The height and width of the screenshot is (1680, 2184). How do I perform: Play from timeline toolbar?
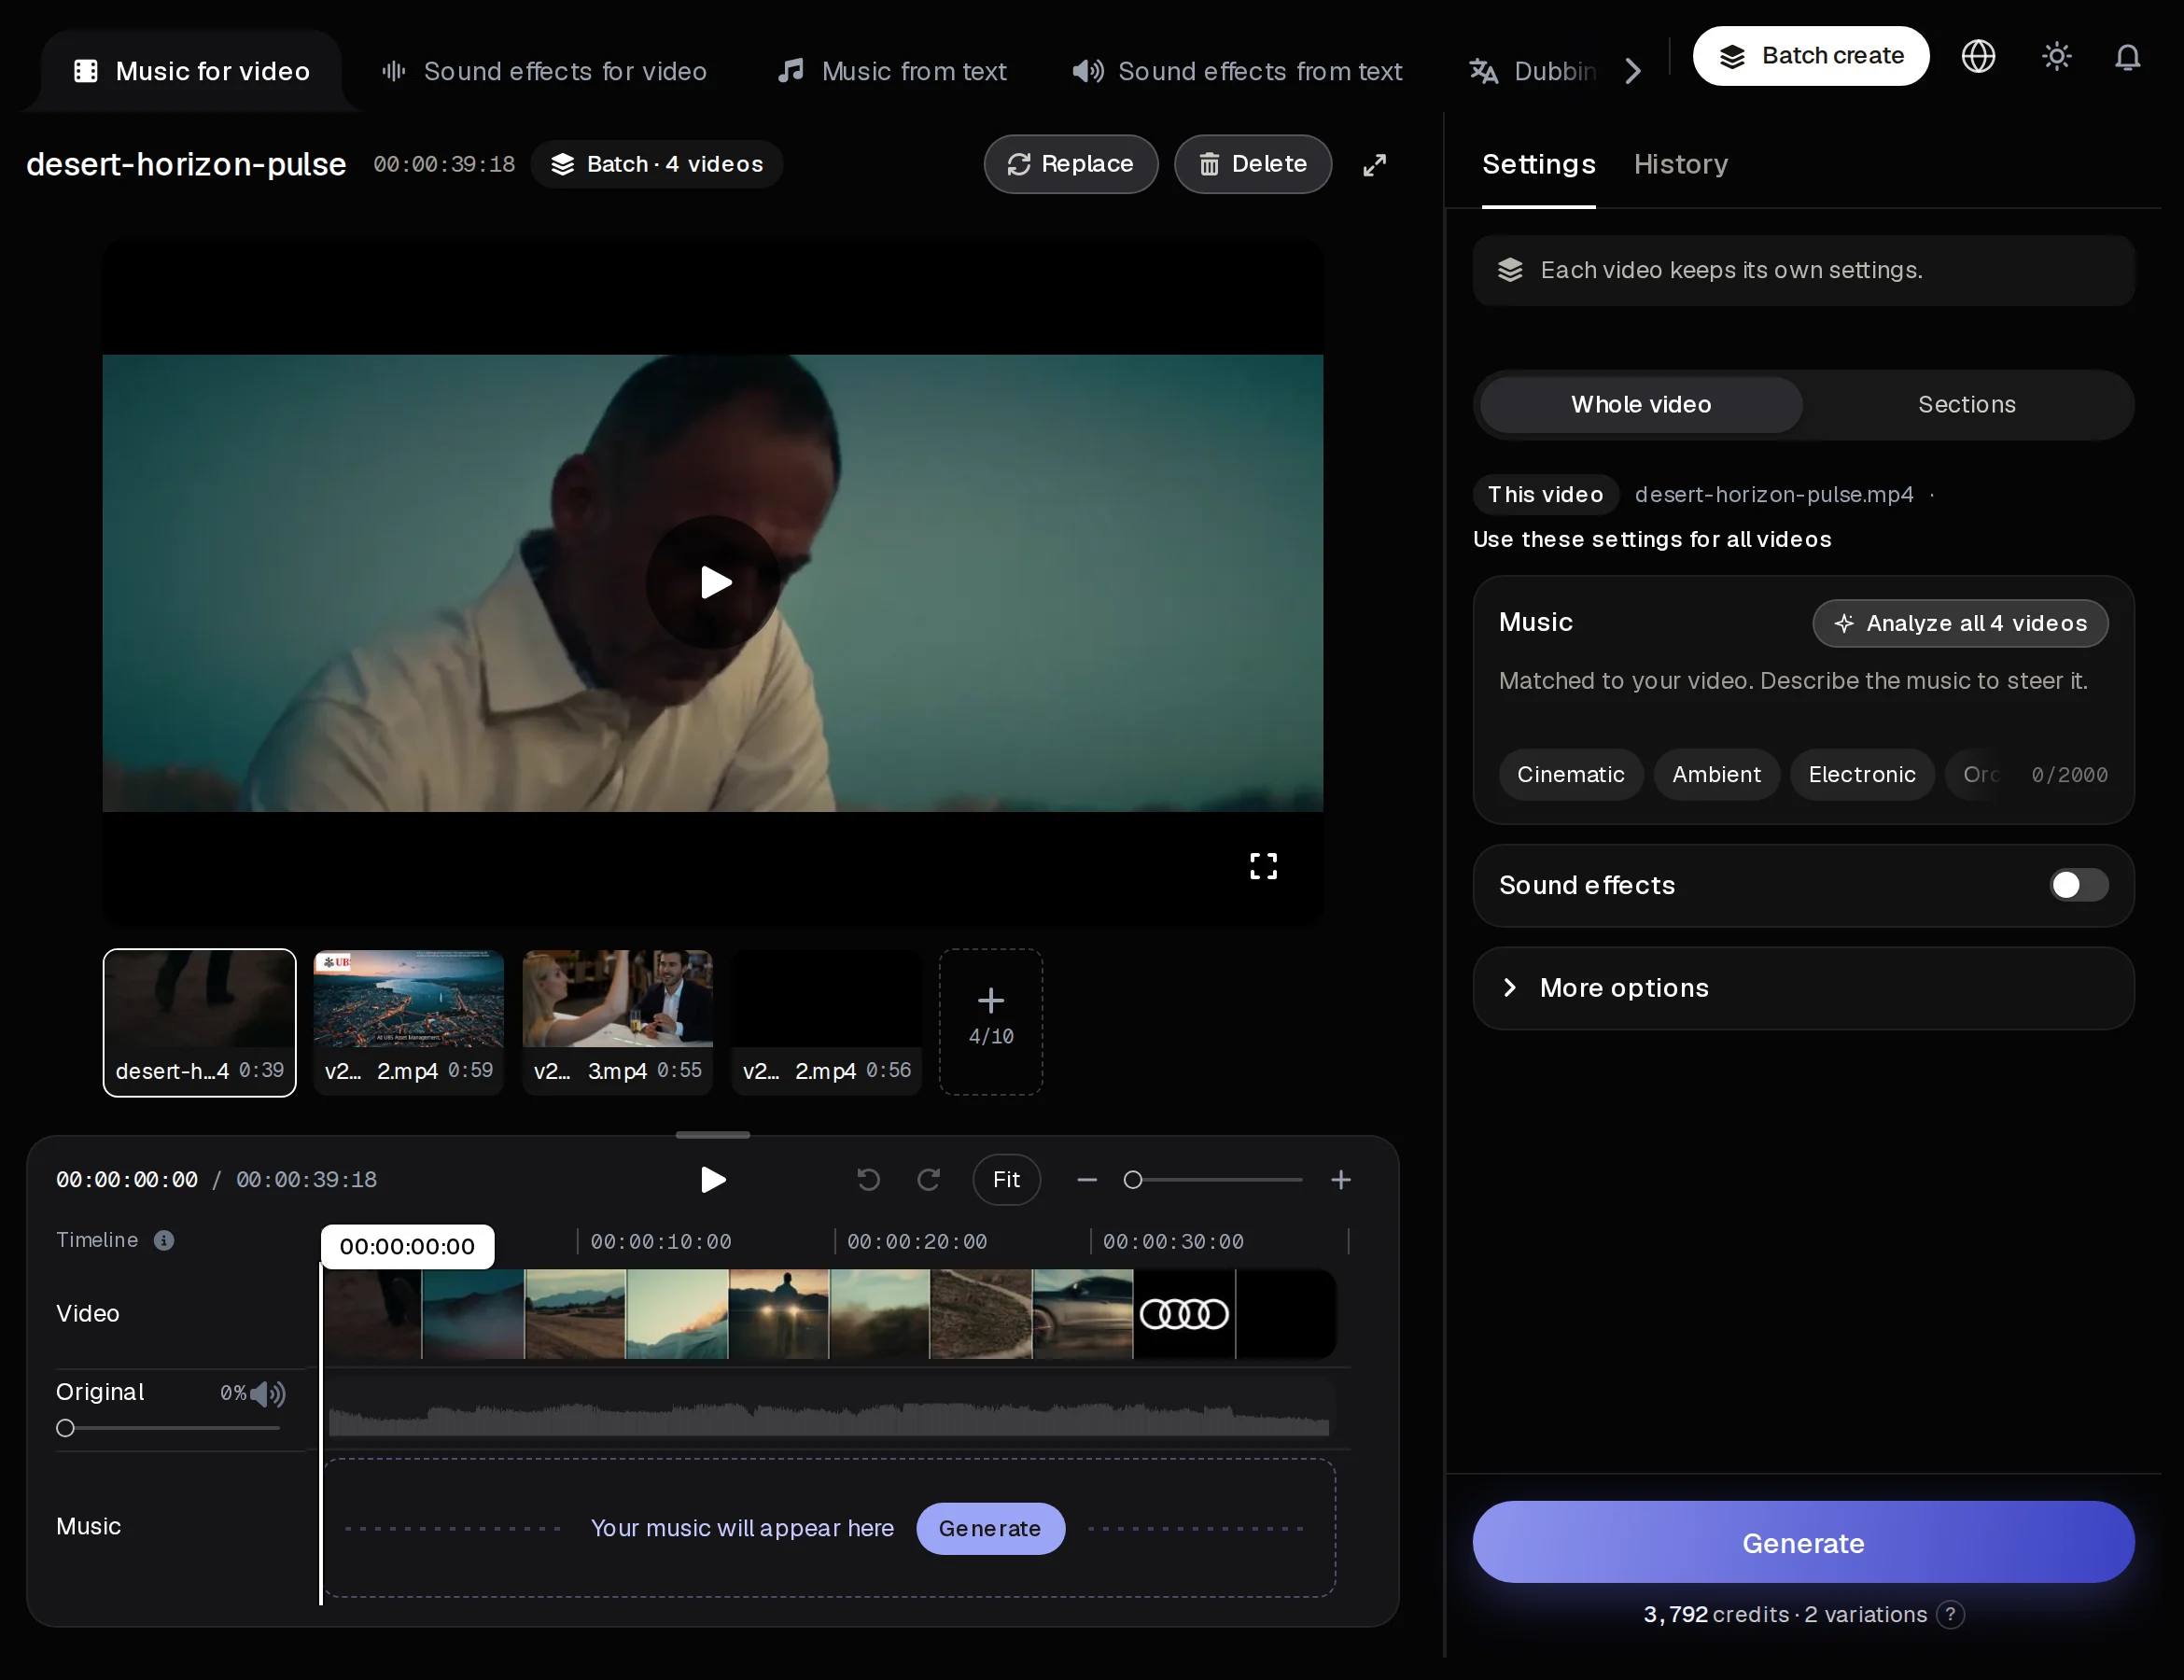pos(712,1179)
